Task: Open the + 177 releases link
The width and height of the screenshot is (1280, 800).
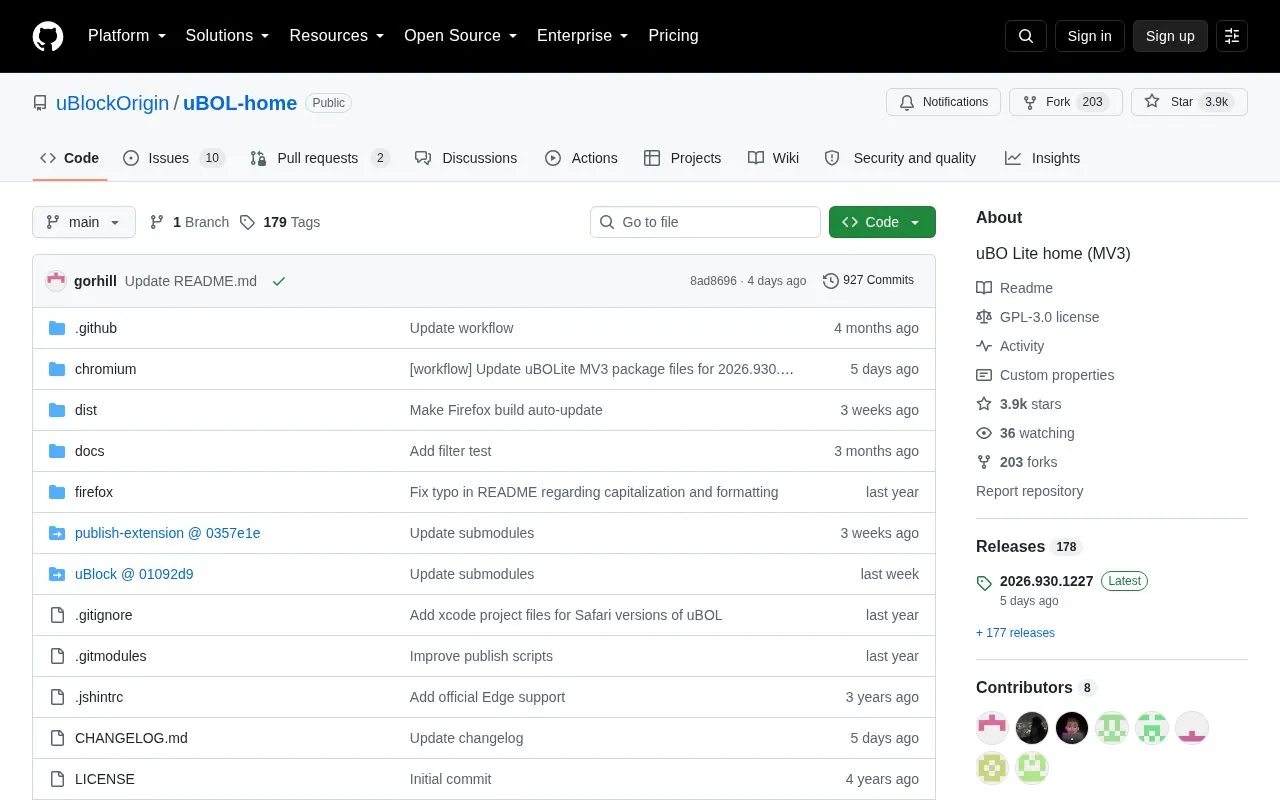Action: coord(1015,633)
